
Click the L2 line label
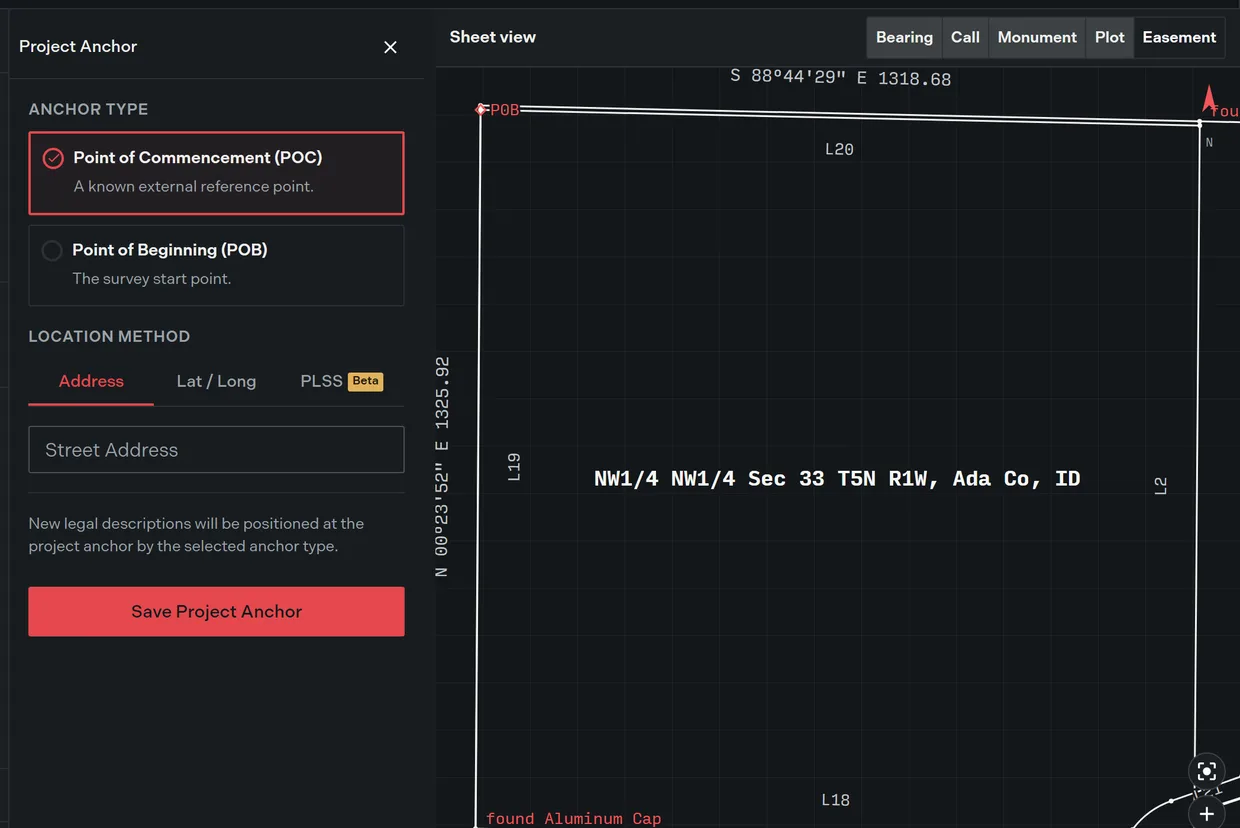tap(1160, 486)
